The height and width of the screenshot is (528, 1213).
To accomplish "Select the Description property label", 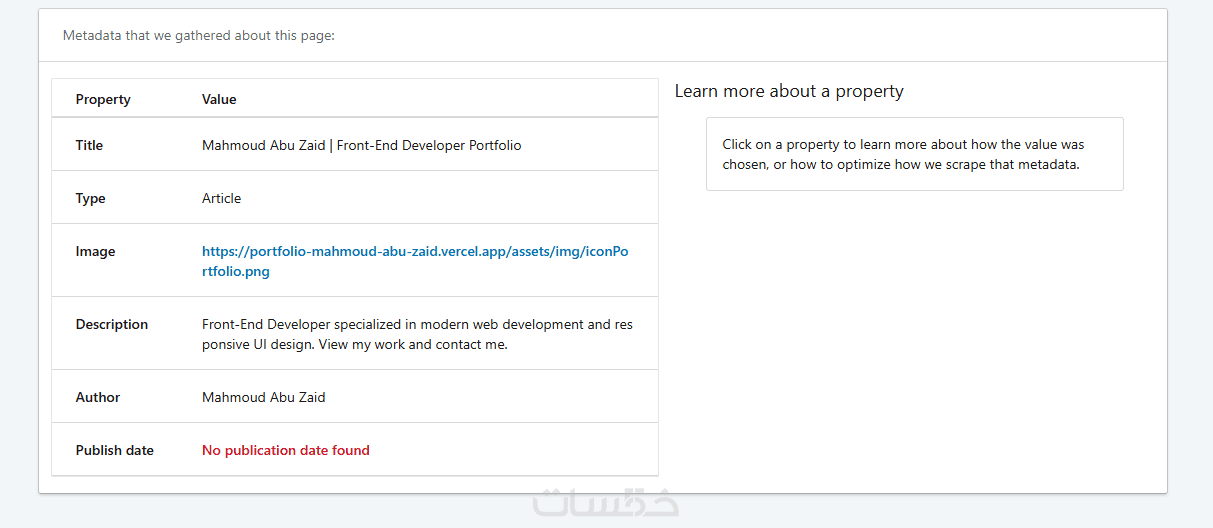I will click(111, 325).
